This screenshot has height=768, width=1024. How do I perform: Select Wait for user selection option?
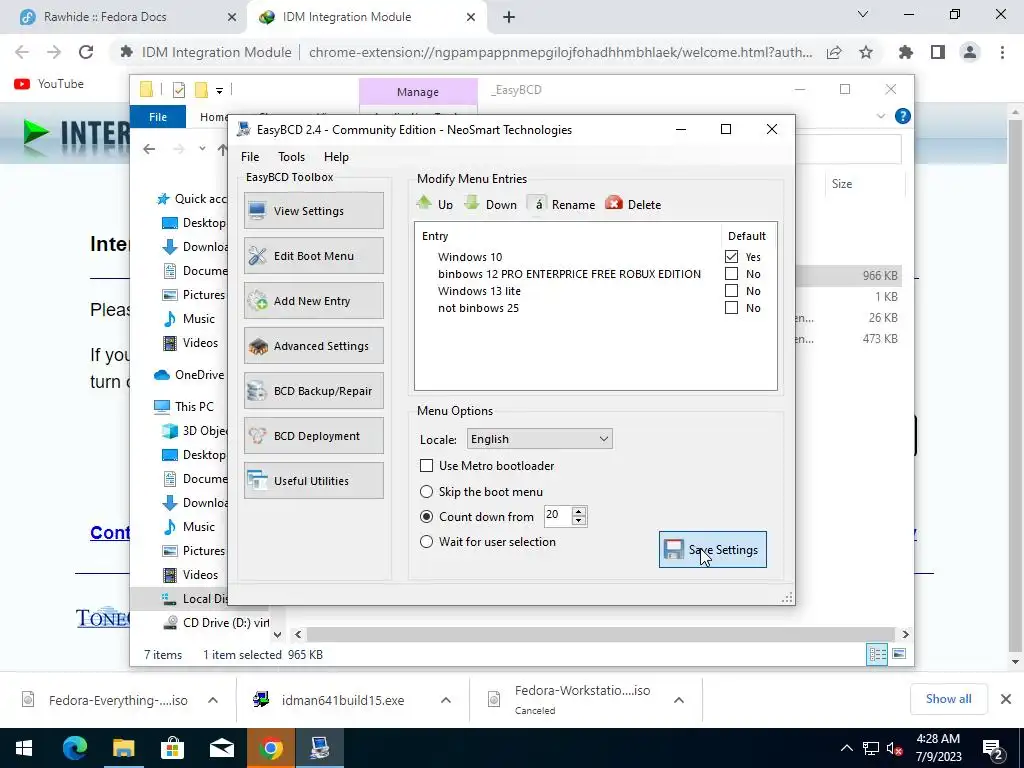point(426,541)
